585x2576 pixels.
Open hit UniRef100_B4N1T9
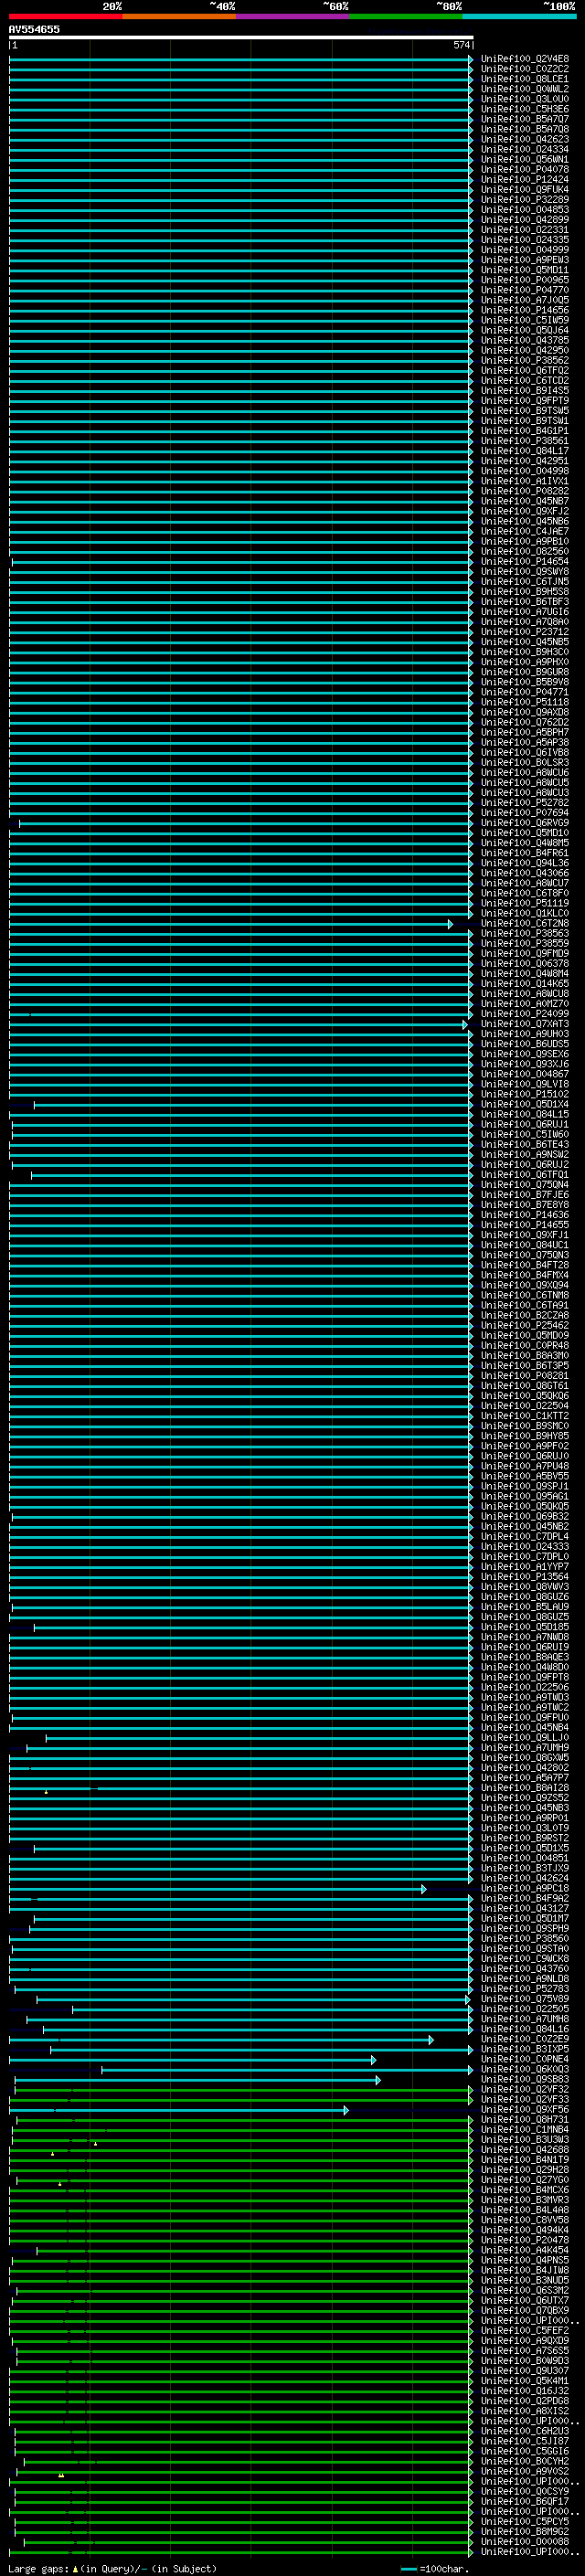coord(525,2160)
